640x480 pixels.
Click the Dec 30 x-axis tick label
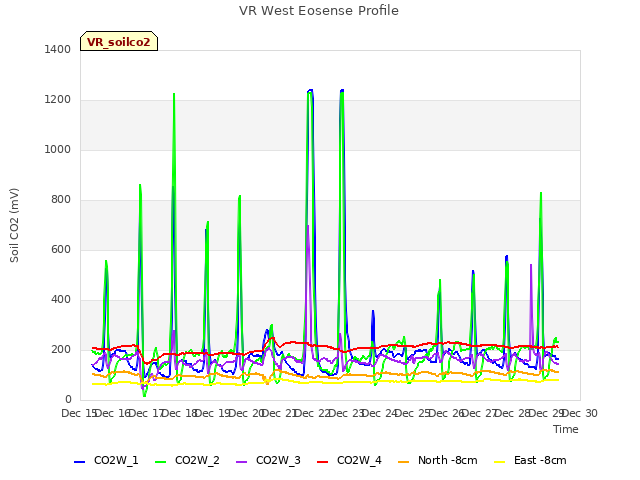point(580,413)
